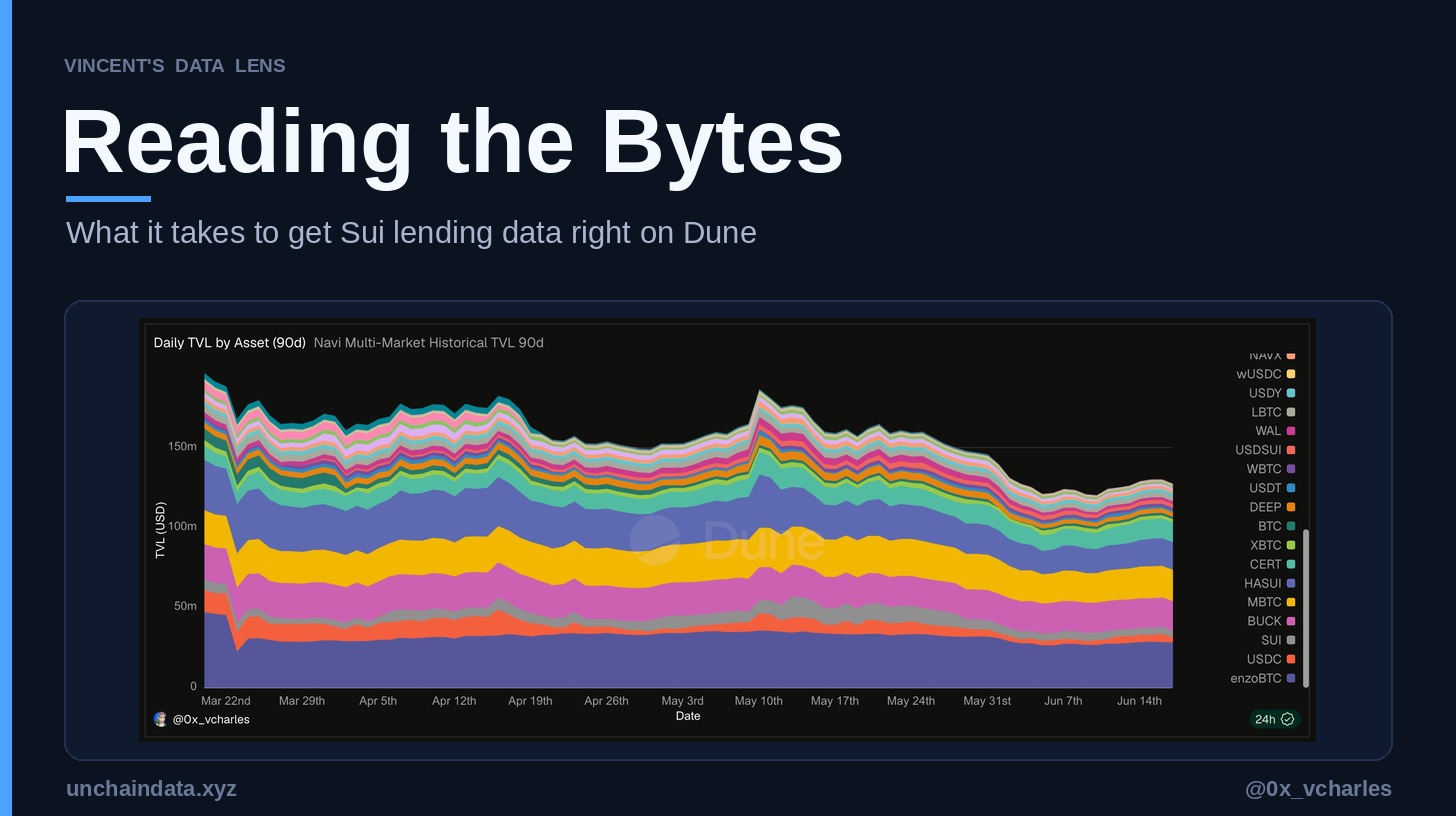1456x816 pixels.
Task: Toggle the enzoBTC series in legend
Action: 1263,678
